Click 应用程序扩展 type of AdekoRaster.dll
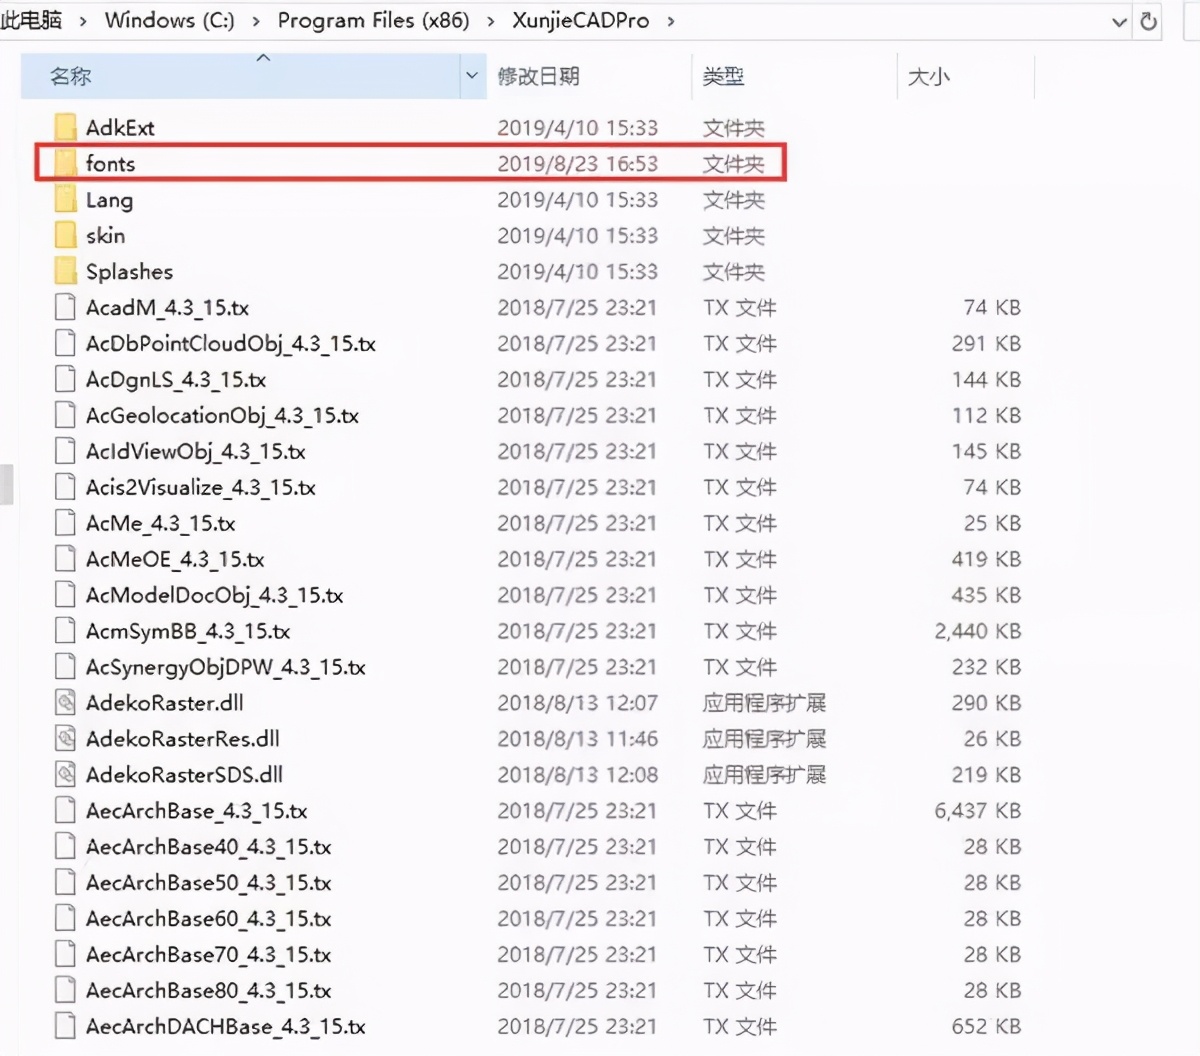 (764, 703)
